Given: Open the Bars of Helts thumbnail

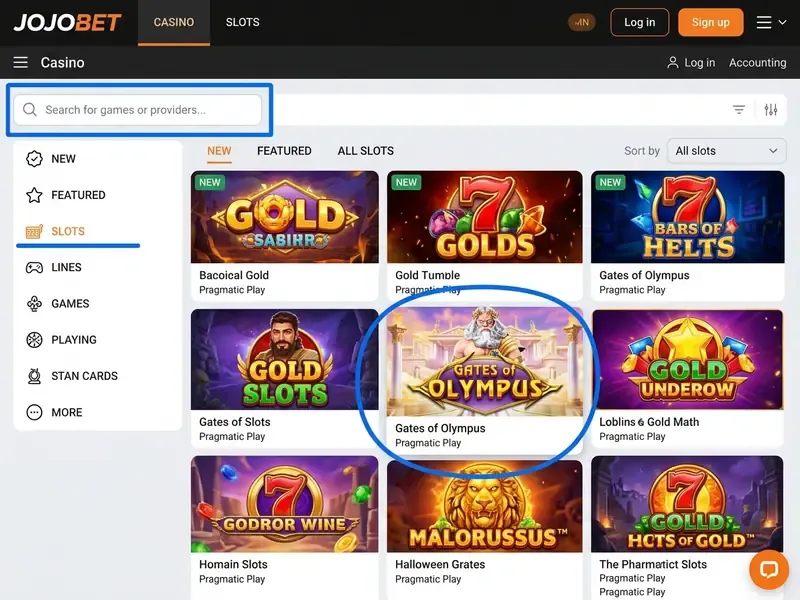Looking at the screenshot, I should 688,217.
